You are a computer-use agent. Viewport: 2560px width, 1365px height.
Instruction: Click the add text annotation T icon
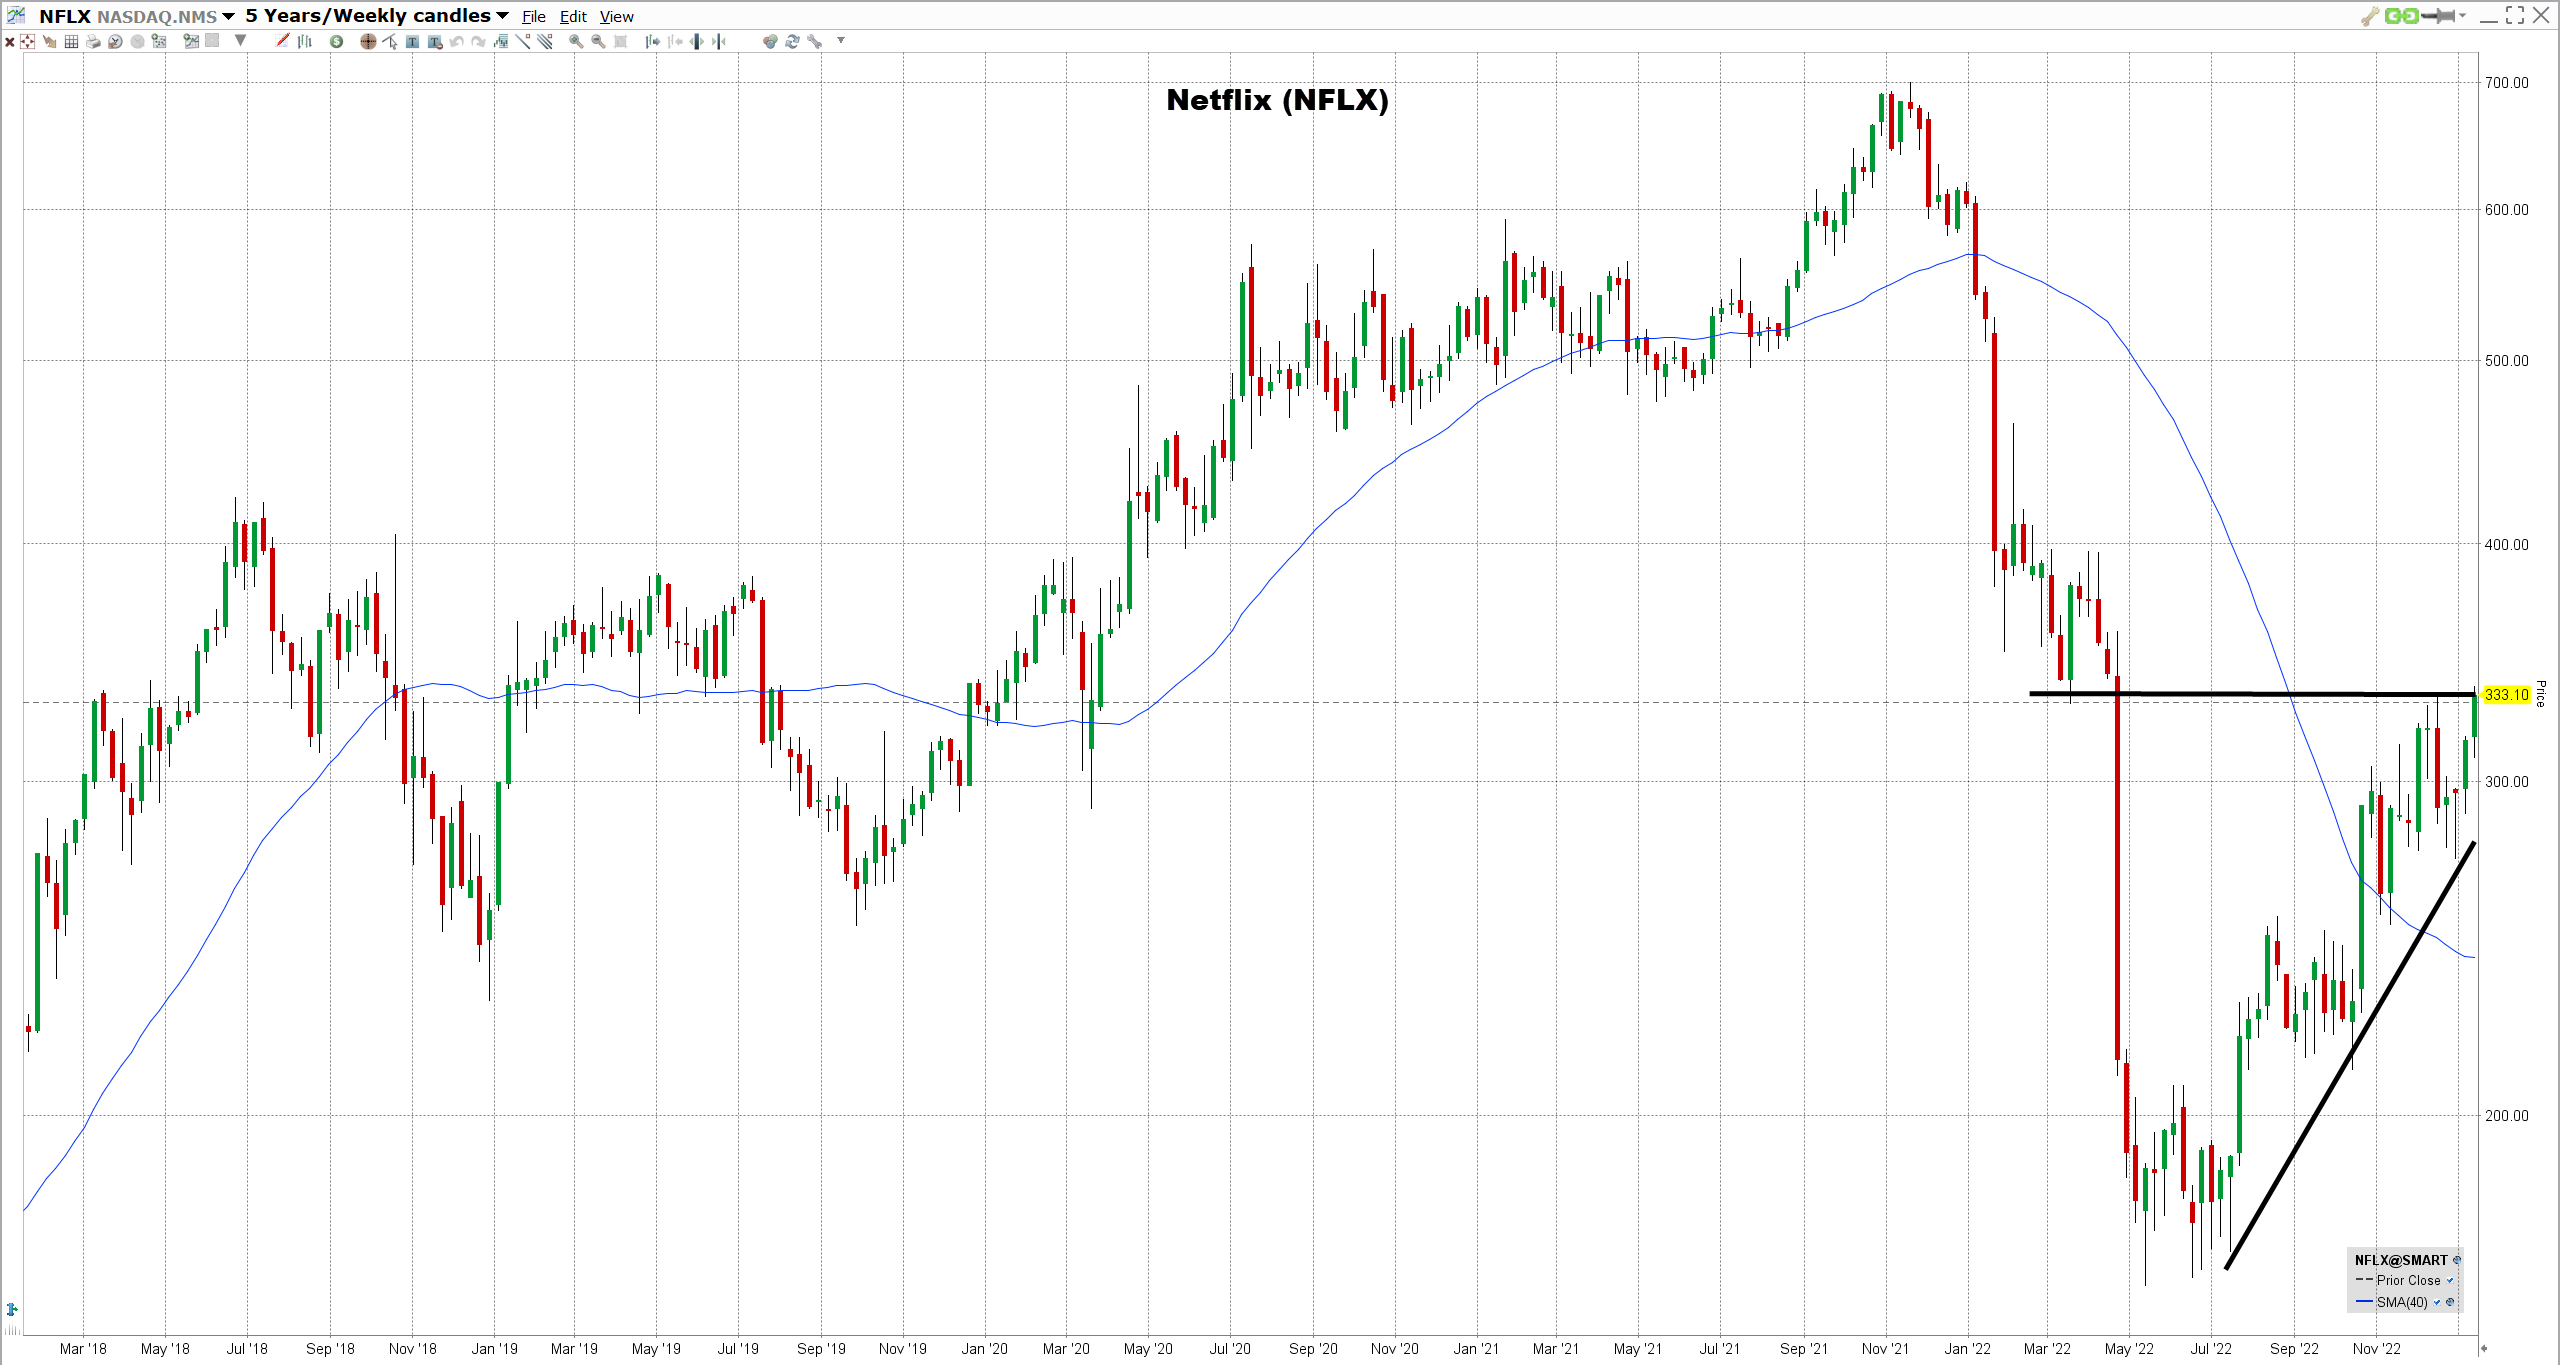tap(412, 41)
